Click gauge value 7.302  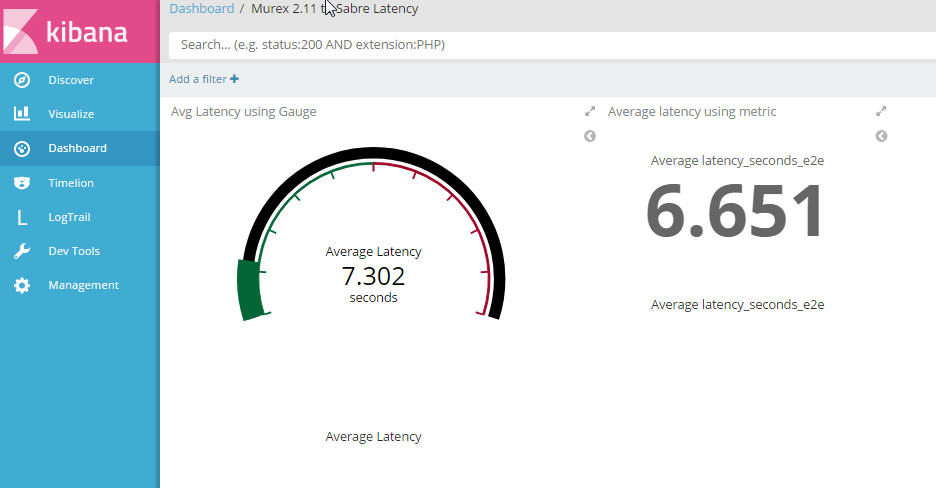pyautogui.click(x=373, y=276)
